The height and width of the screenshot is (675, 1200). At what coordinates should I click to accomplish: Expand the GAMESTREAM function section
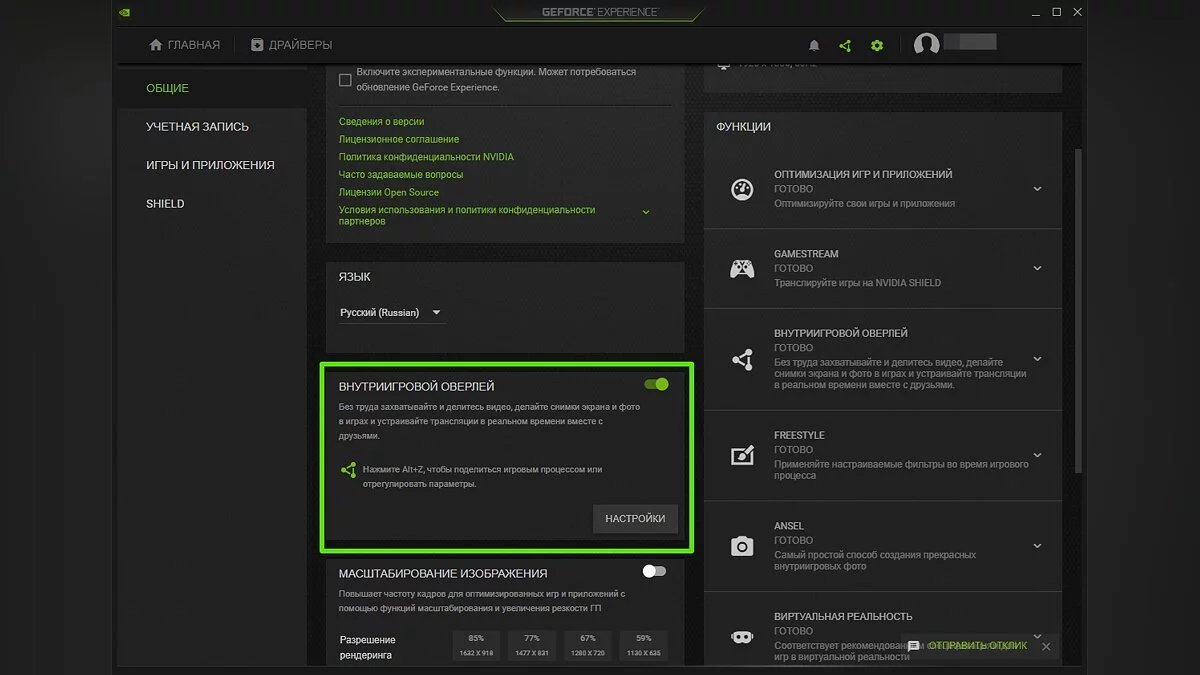click(1037, 268)
